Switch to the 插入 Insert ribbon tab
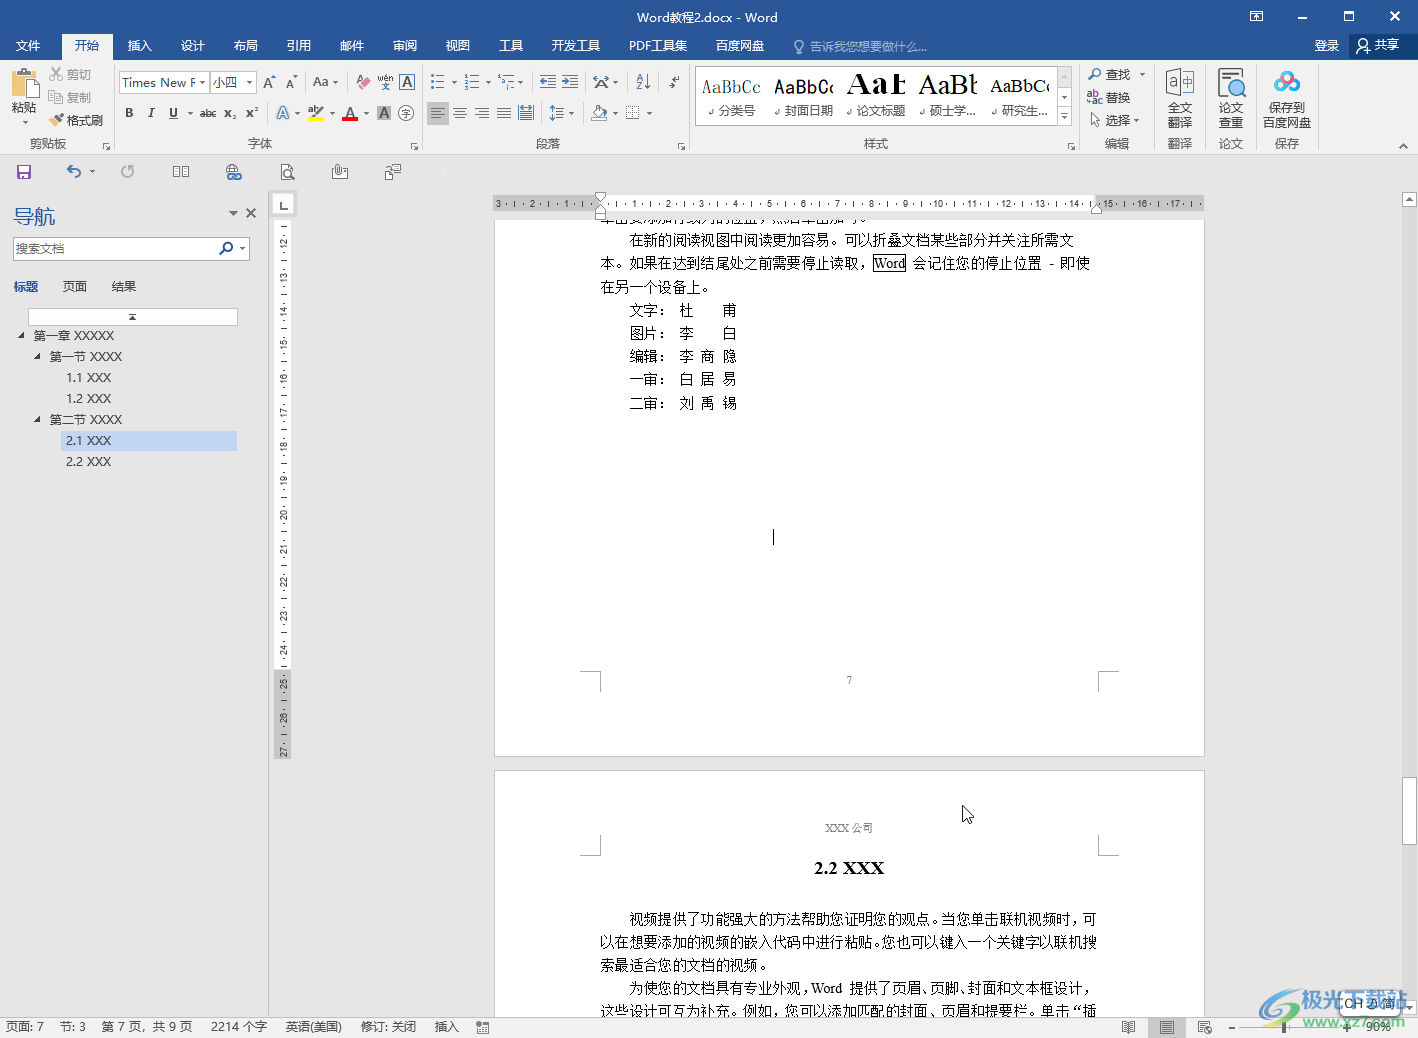The image size is (1418, 1038). click(x=139, y=46)
